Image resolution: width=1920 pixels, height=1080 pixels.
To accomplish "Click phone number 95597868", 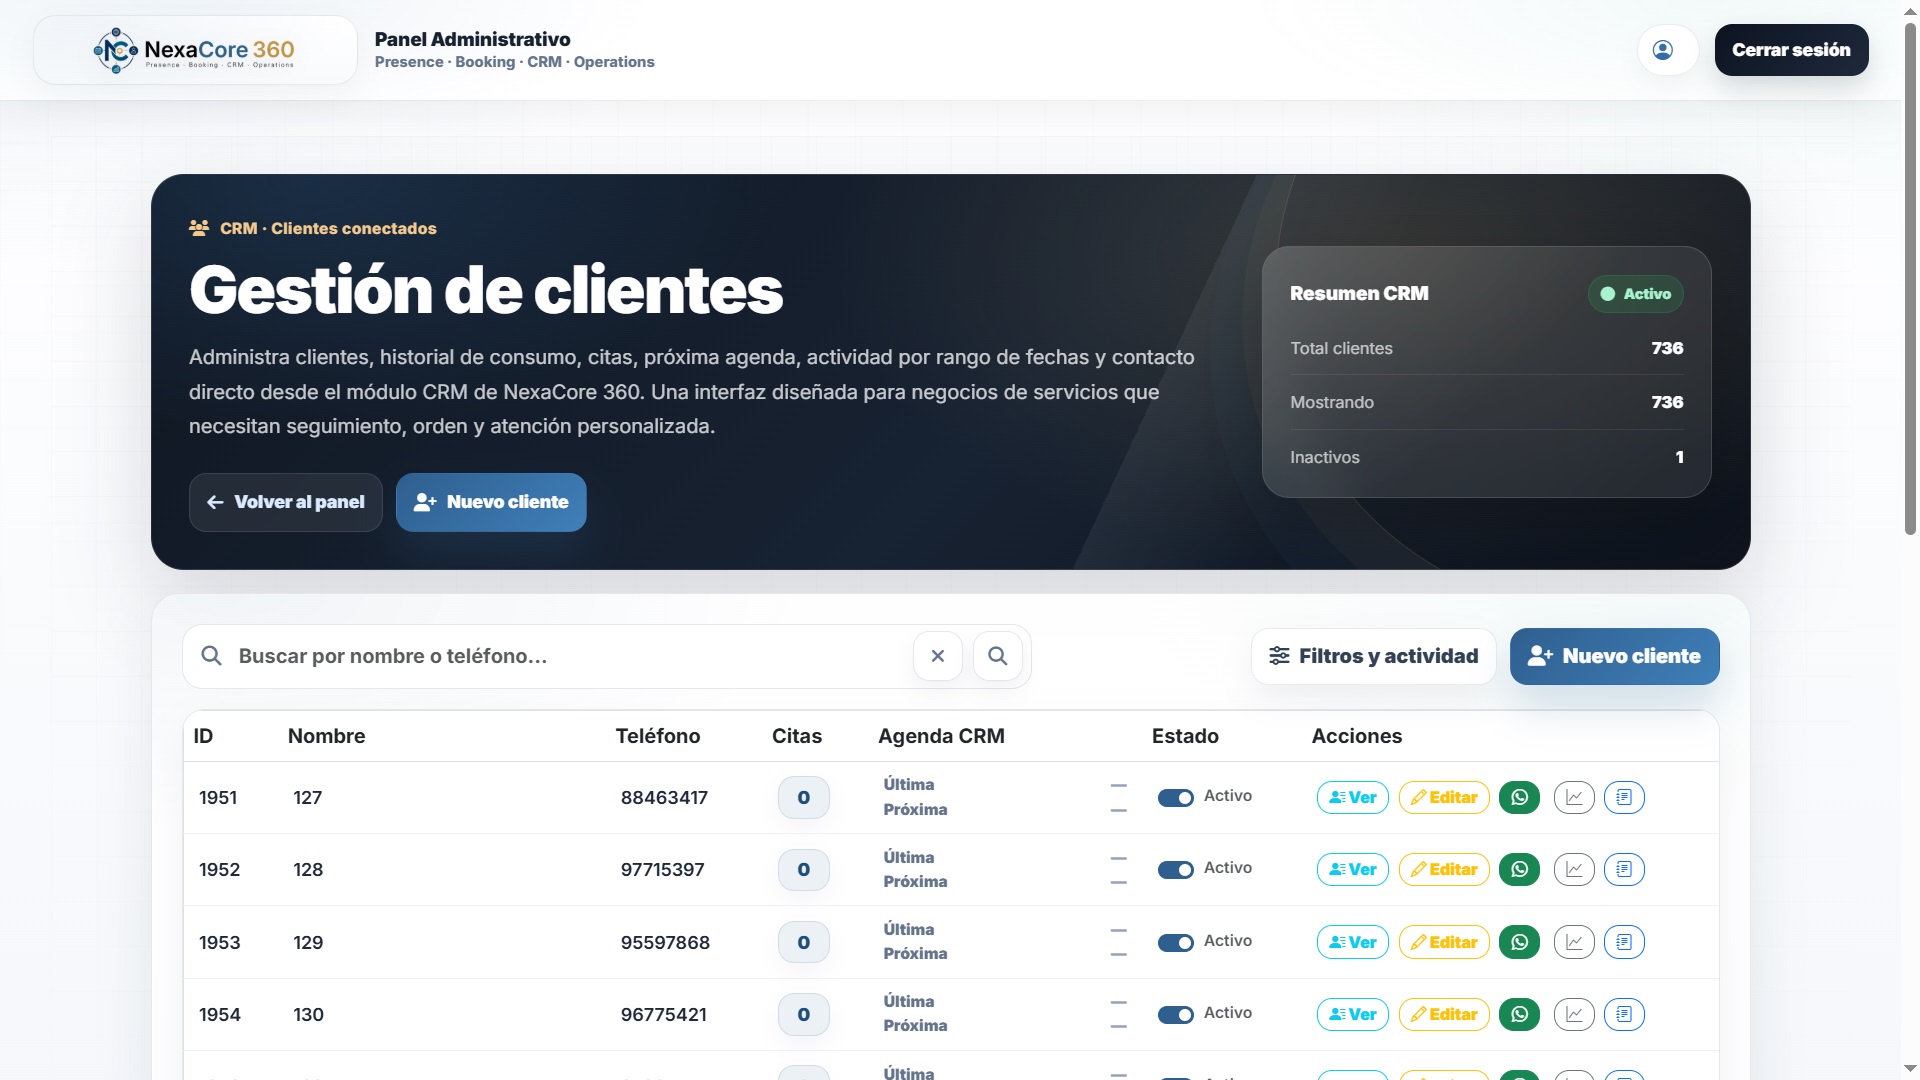I will coord(665,942).
